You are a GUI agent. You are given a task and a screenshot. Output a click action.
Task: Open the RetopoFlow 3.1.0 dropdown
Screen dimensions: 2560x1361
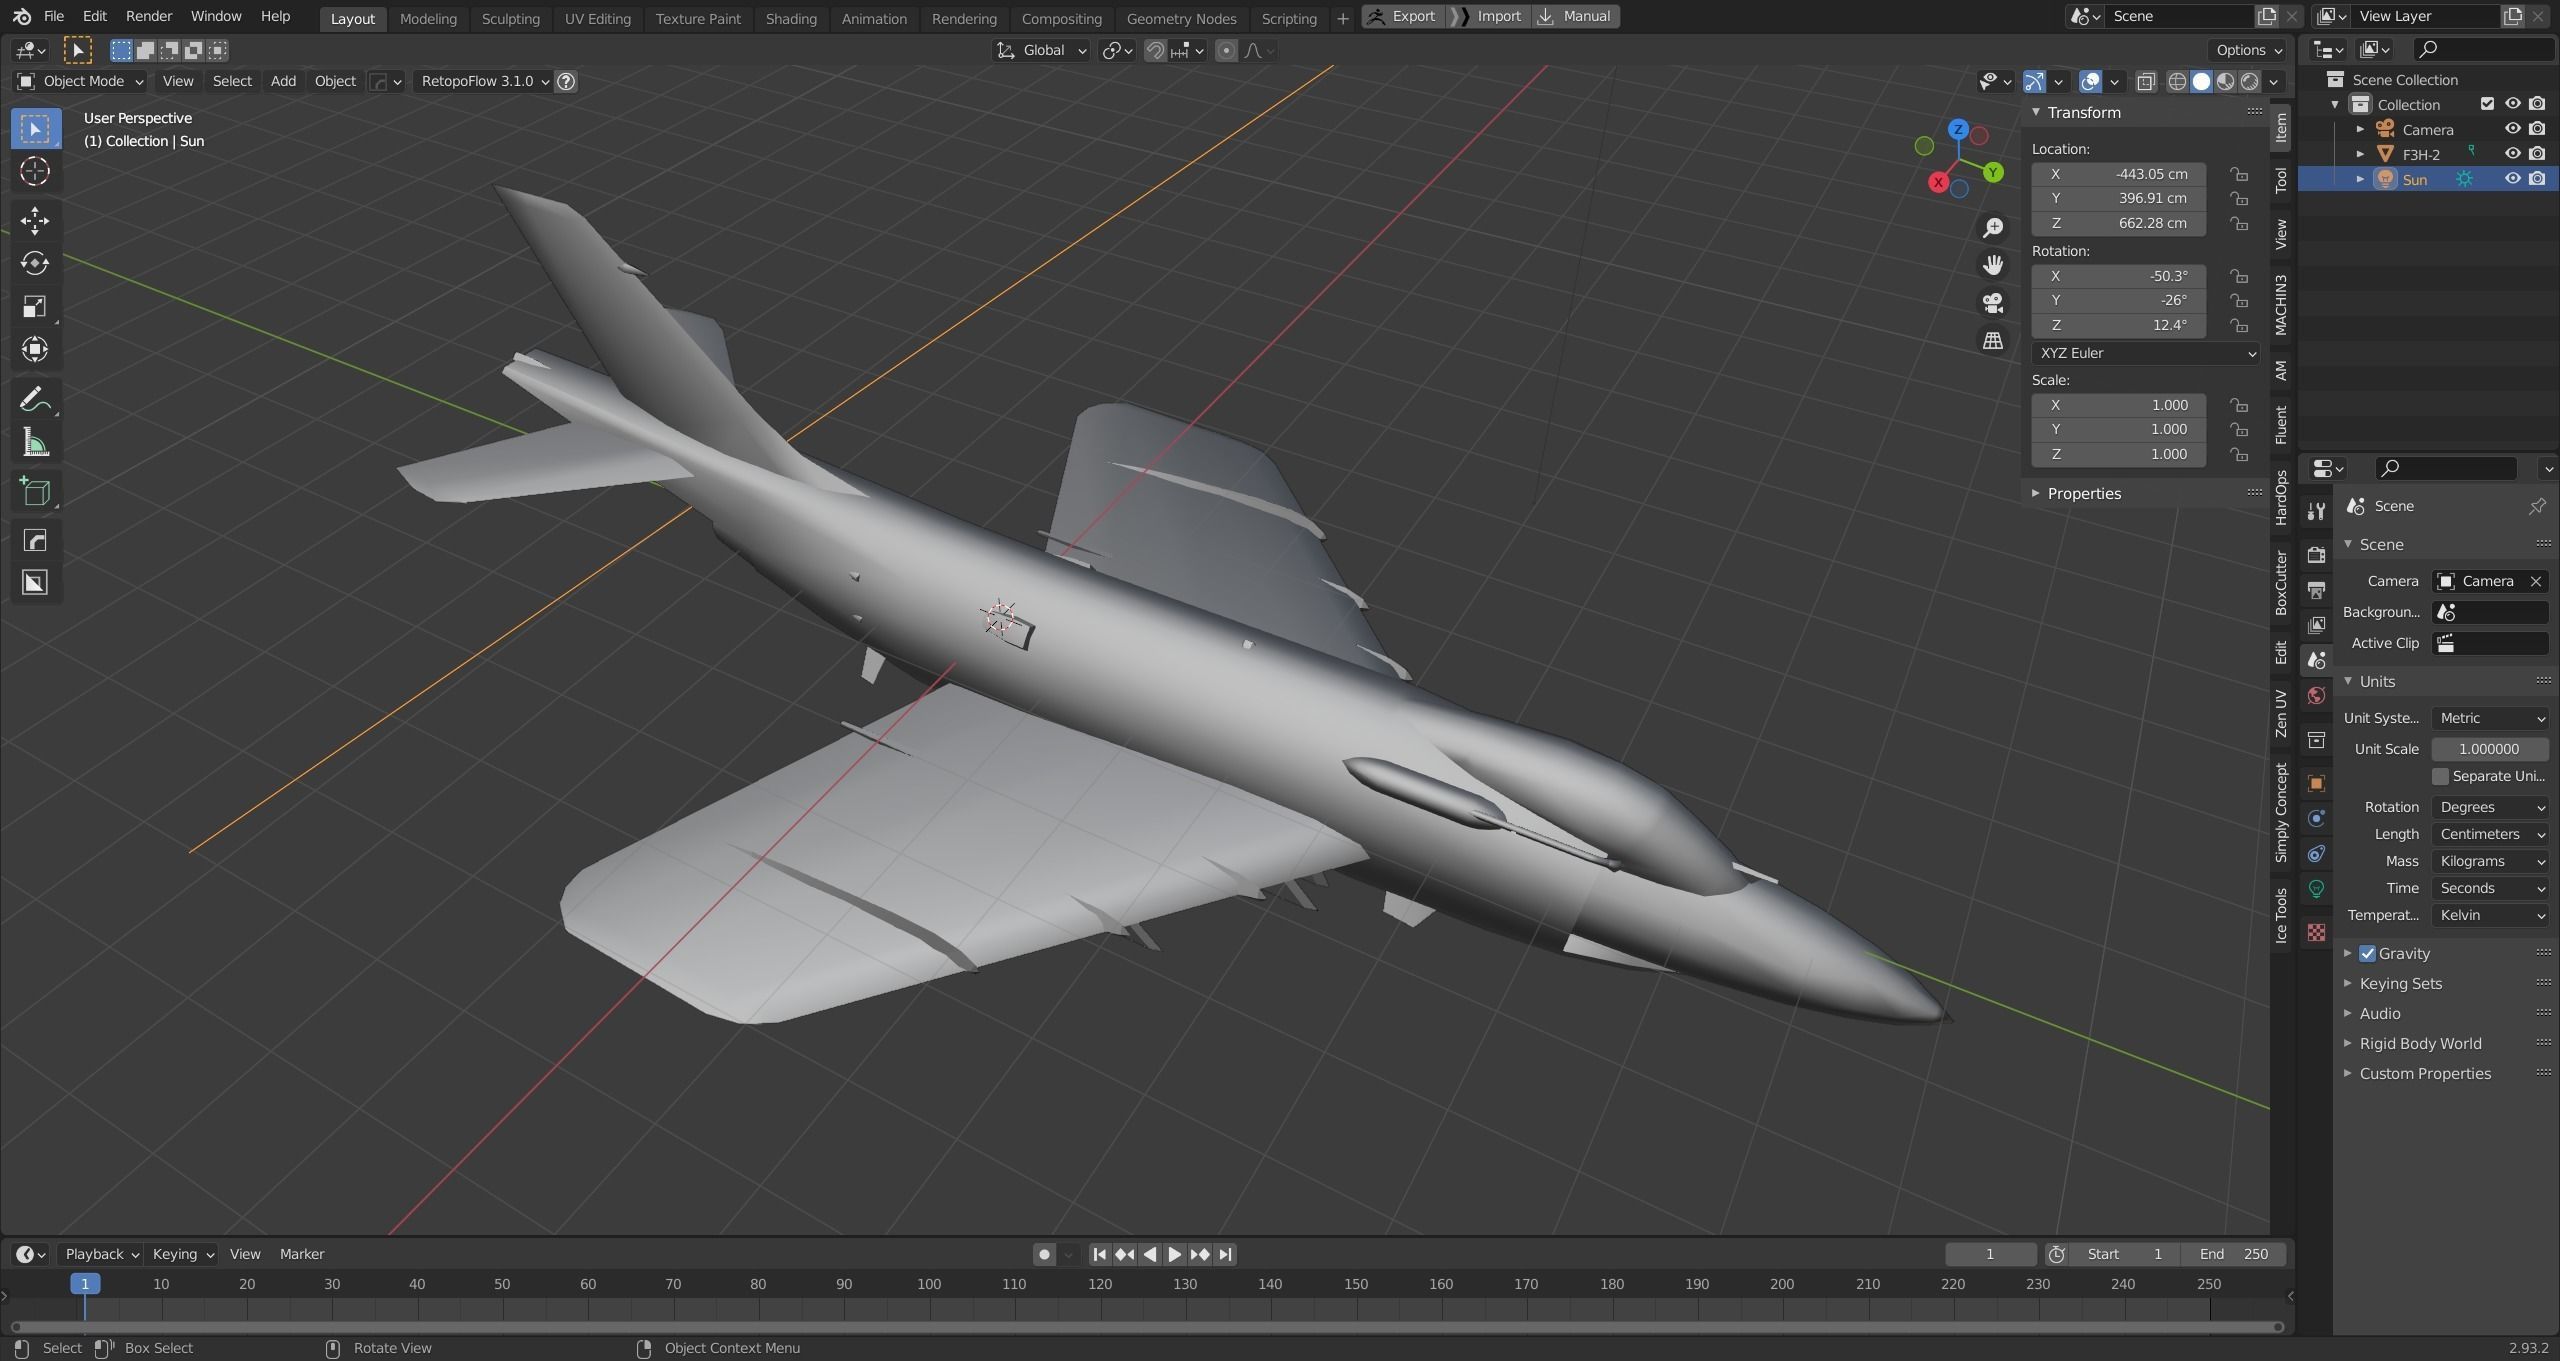point(484,81)
